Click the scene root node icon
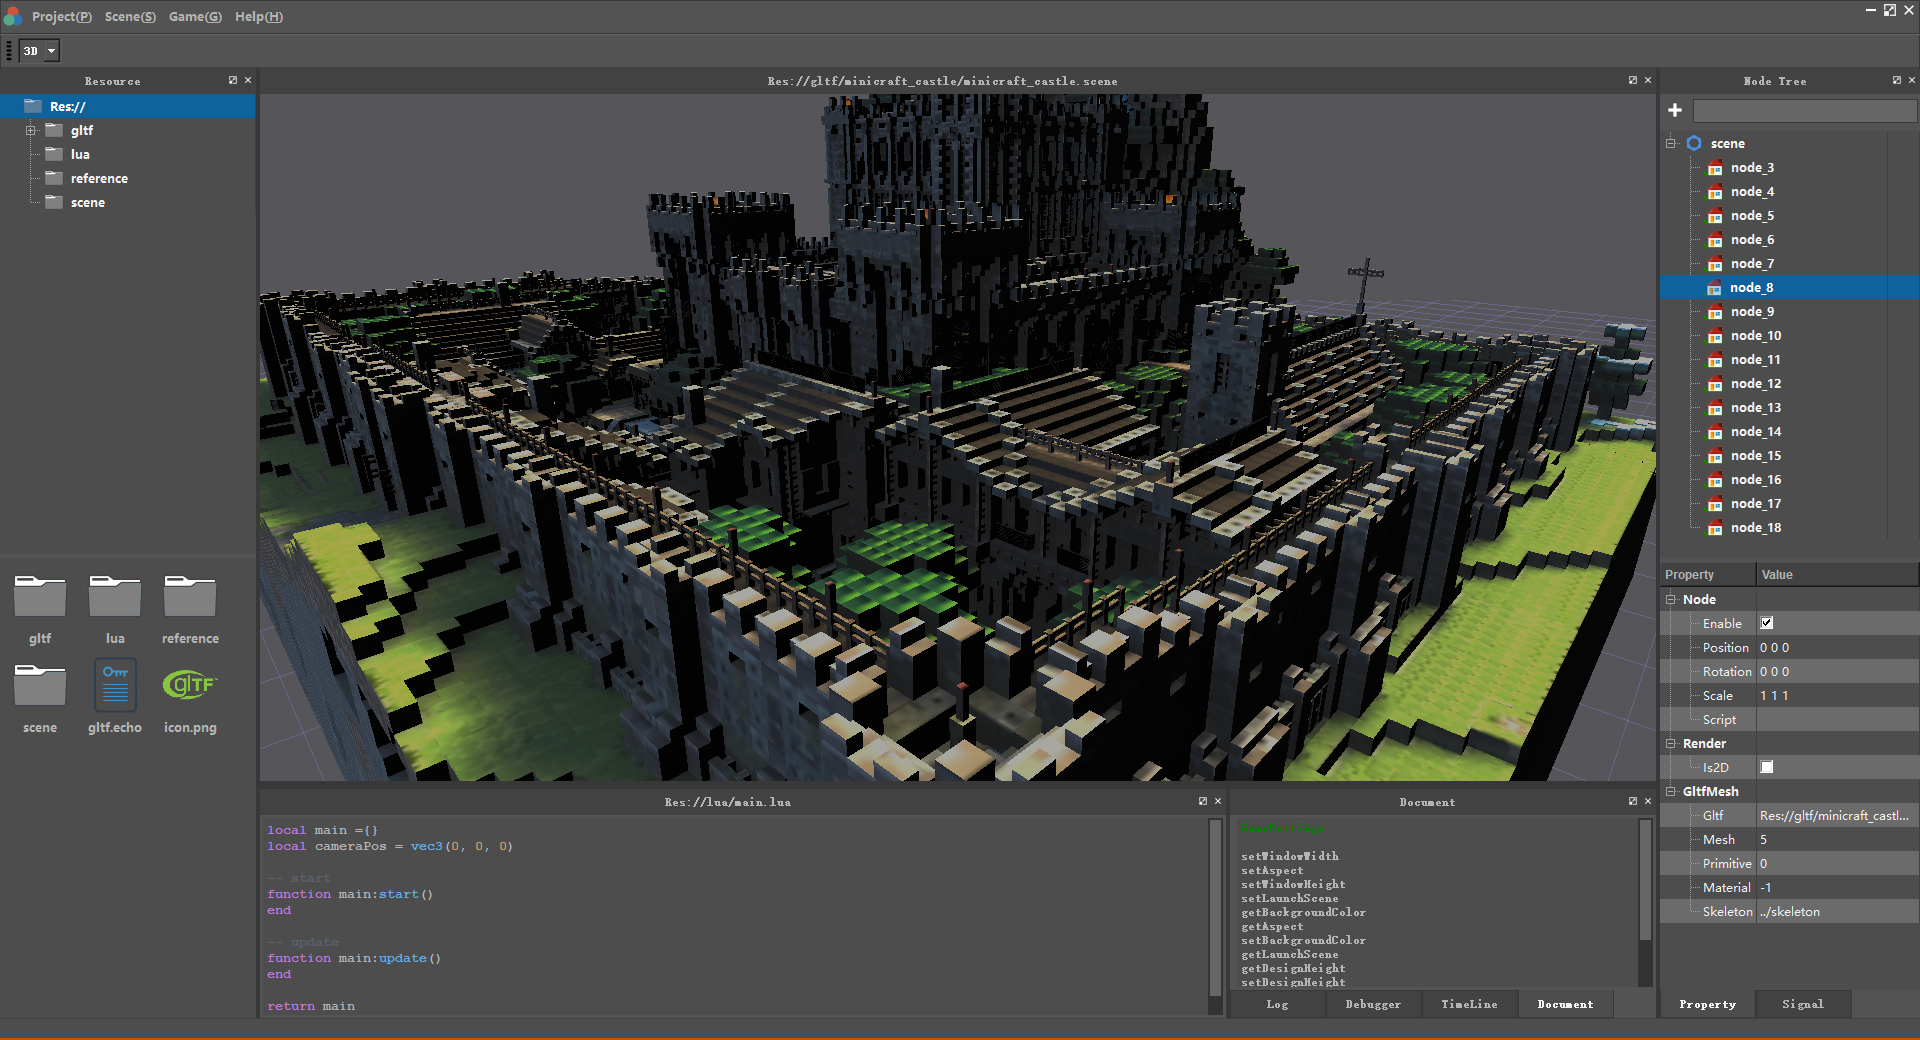This screenshot has height=1040, width=1920. [1694, 144]
